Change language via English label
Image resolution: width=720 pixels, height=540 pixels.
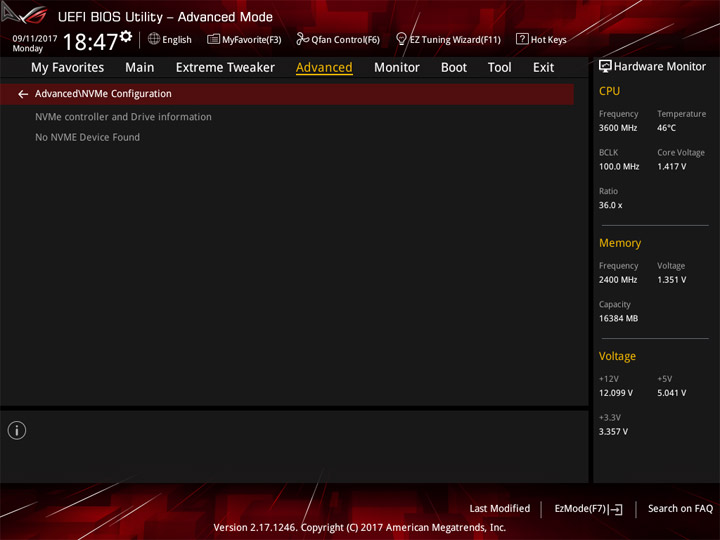coord(177,40)
